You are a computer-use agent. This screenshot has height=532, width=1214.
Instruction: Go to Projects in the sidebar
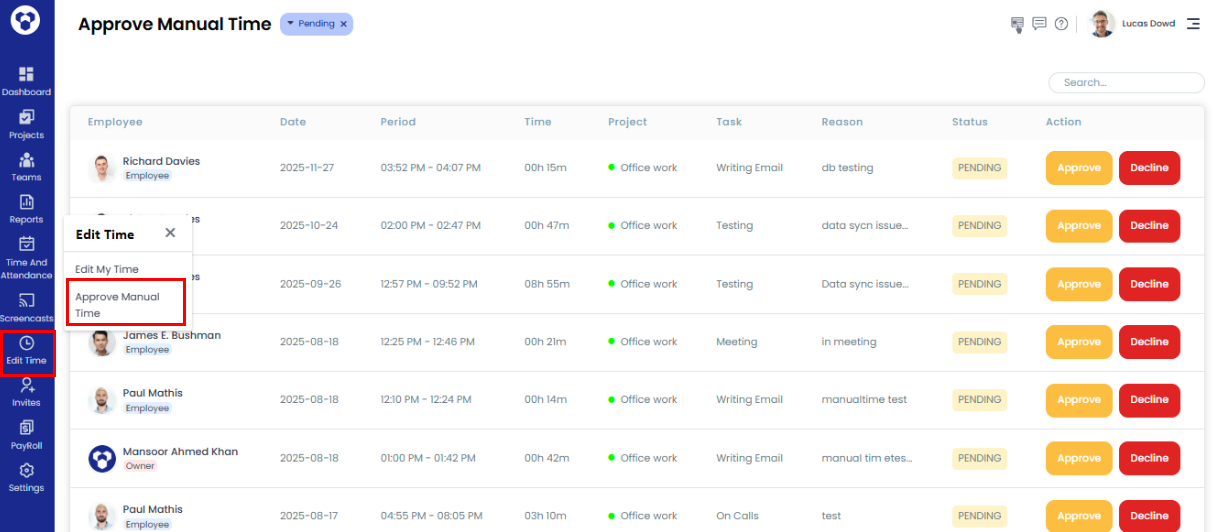26,124
